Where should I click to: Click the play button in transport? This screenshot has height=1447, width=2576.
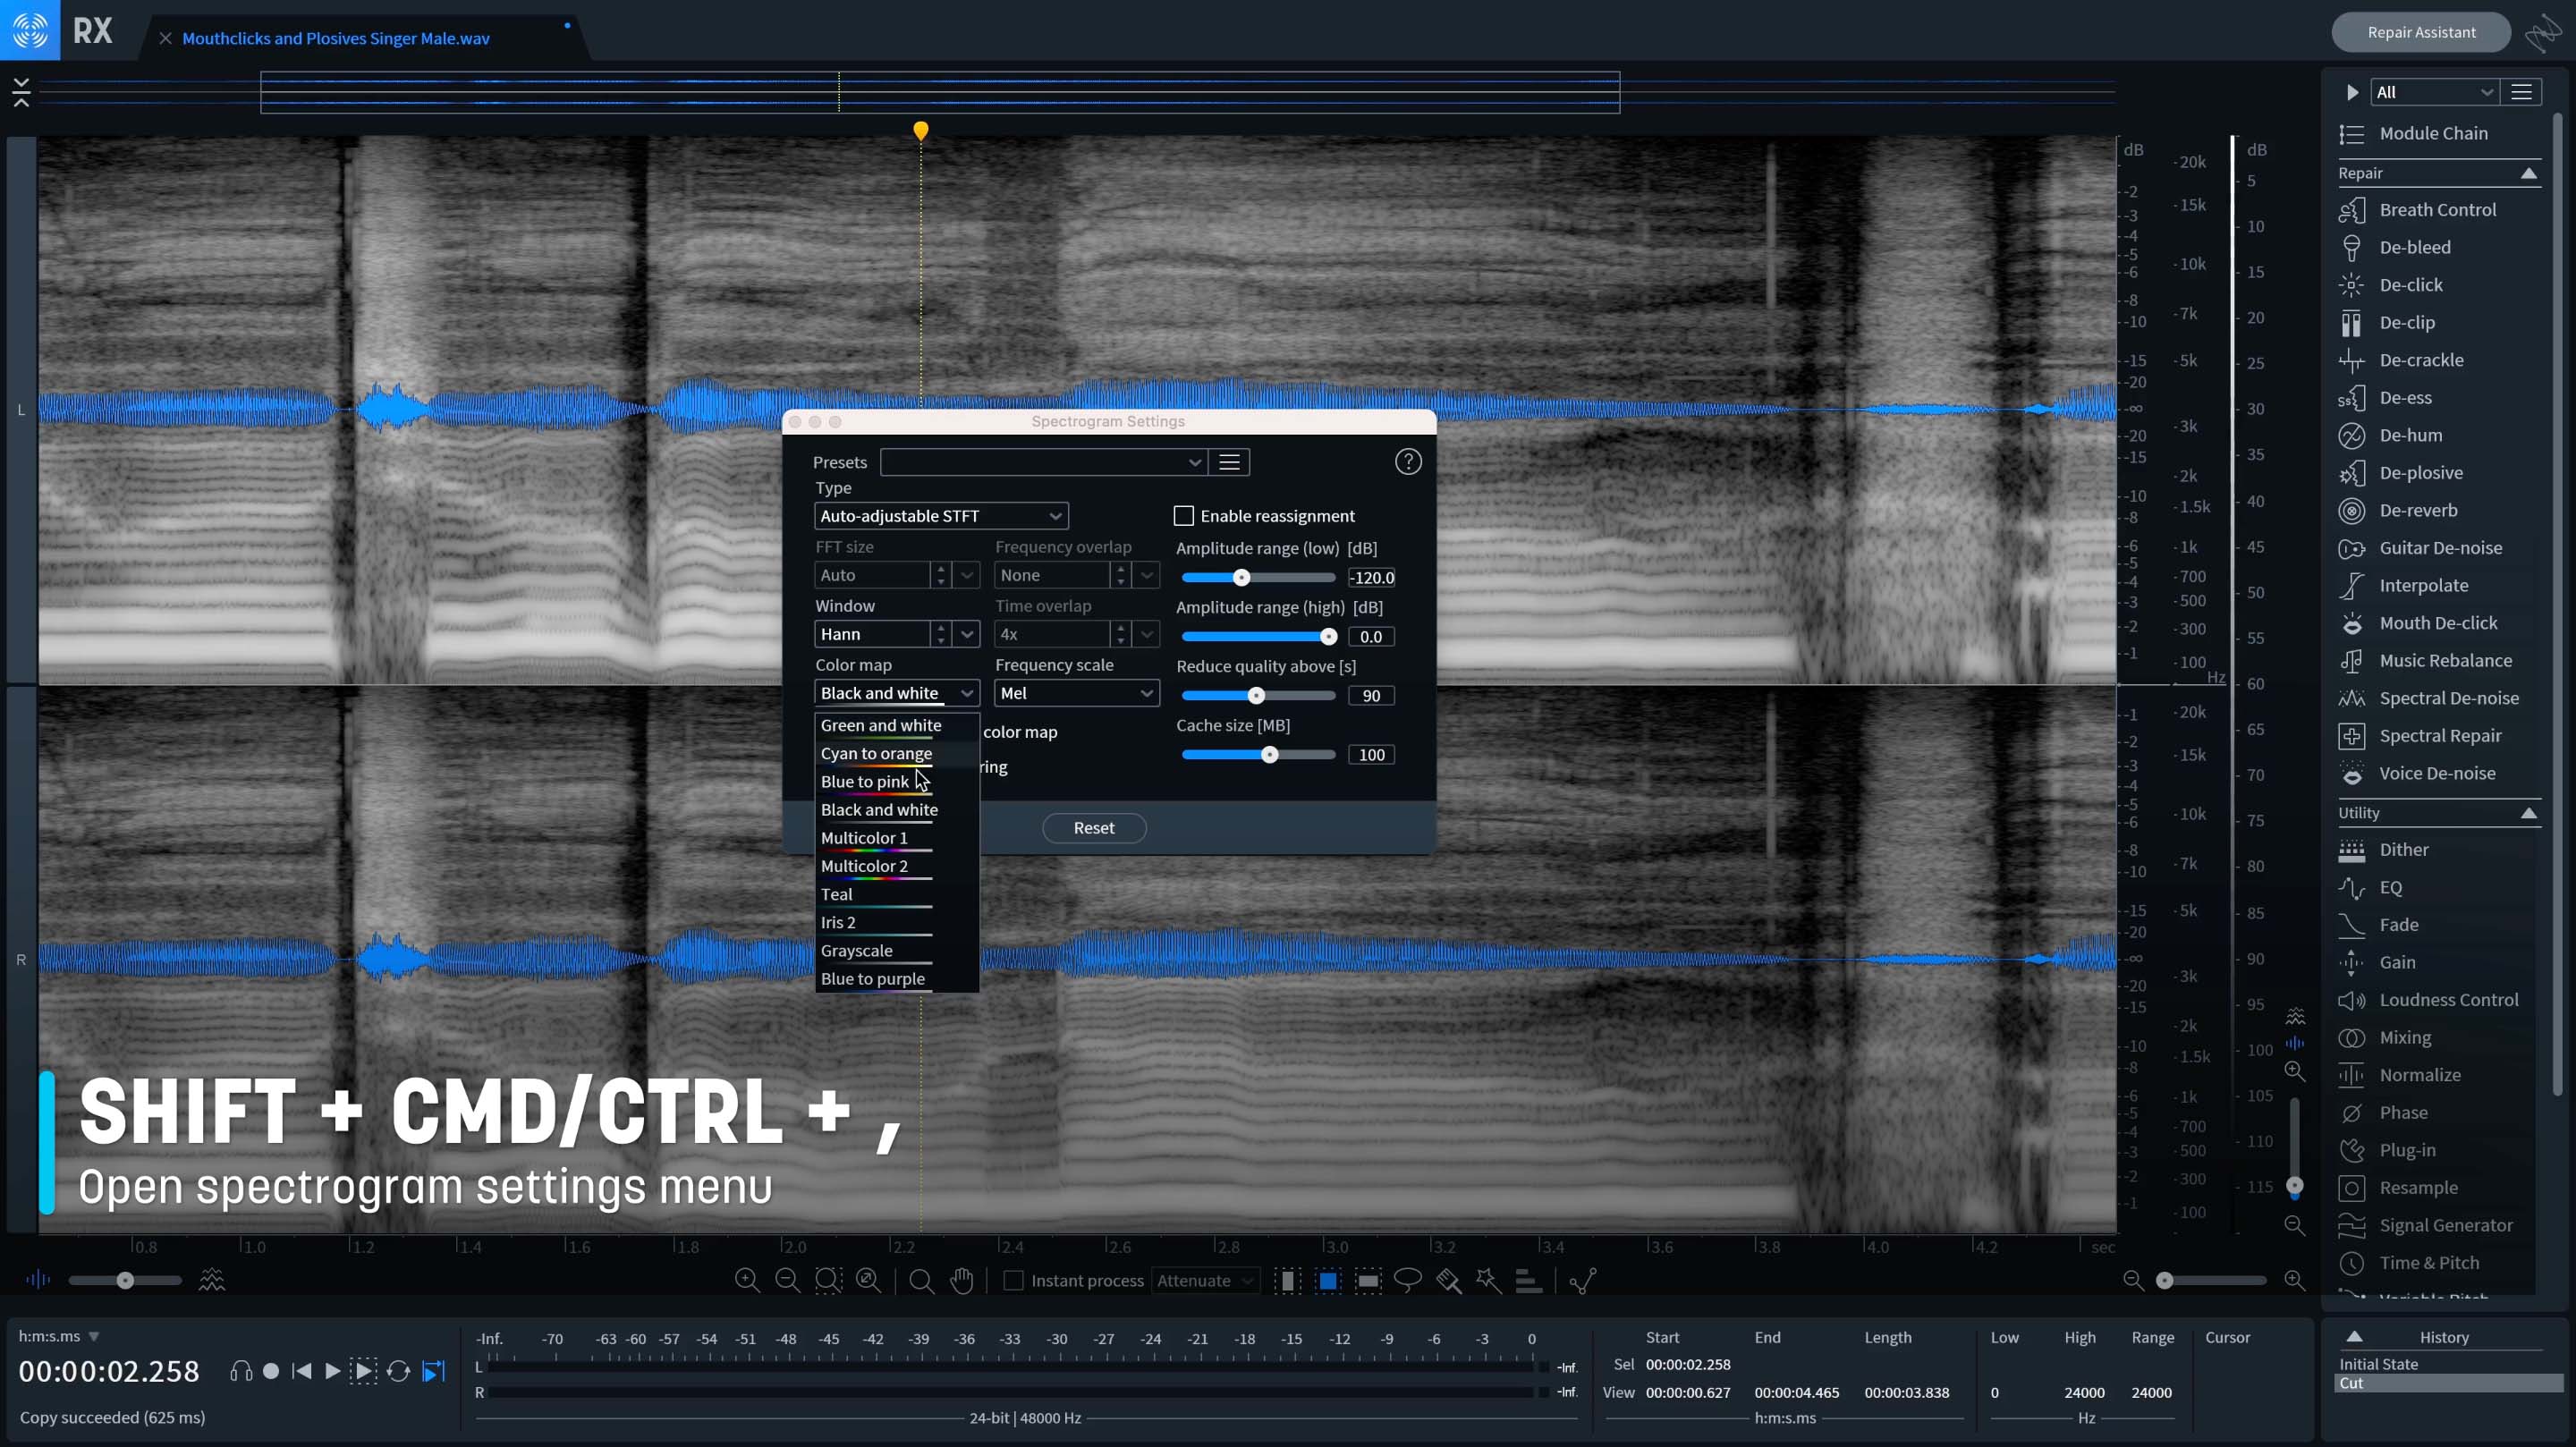(333, 1371)
